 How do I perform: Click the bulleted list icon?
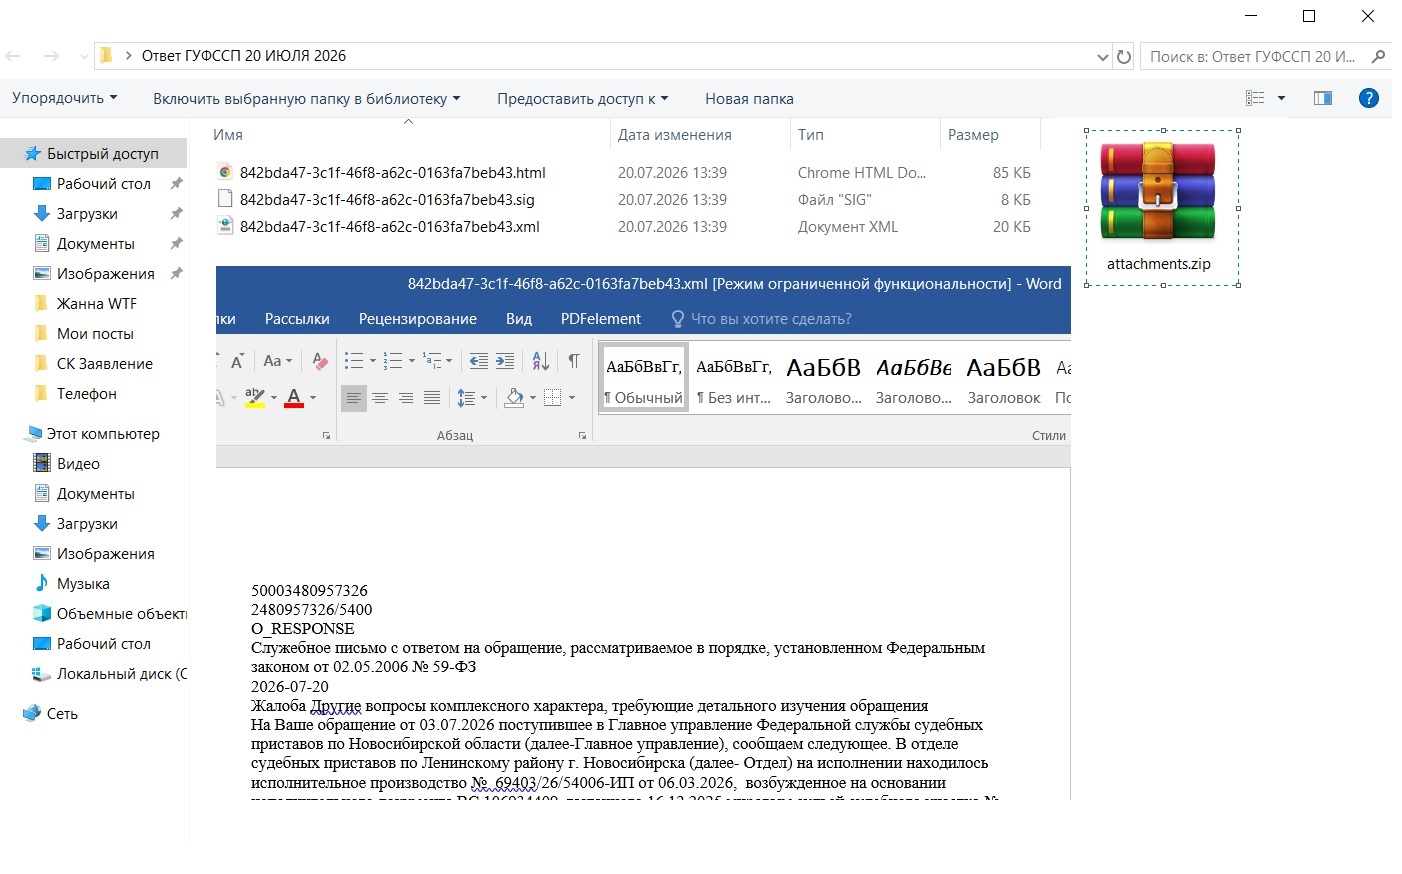coord(354,361)
